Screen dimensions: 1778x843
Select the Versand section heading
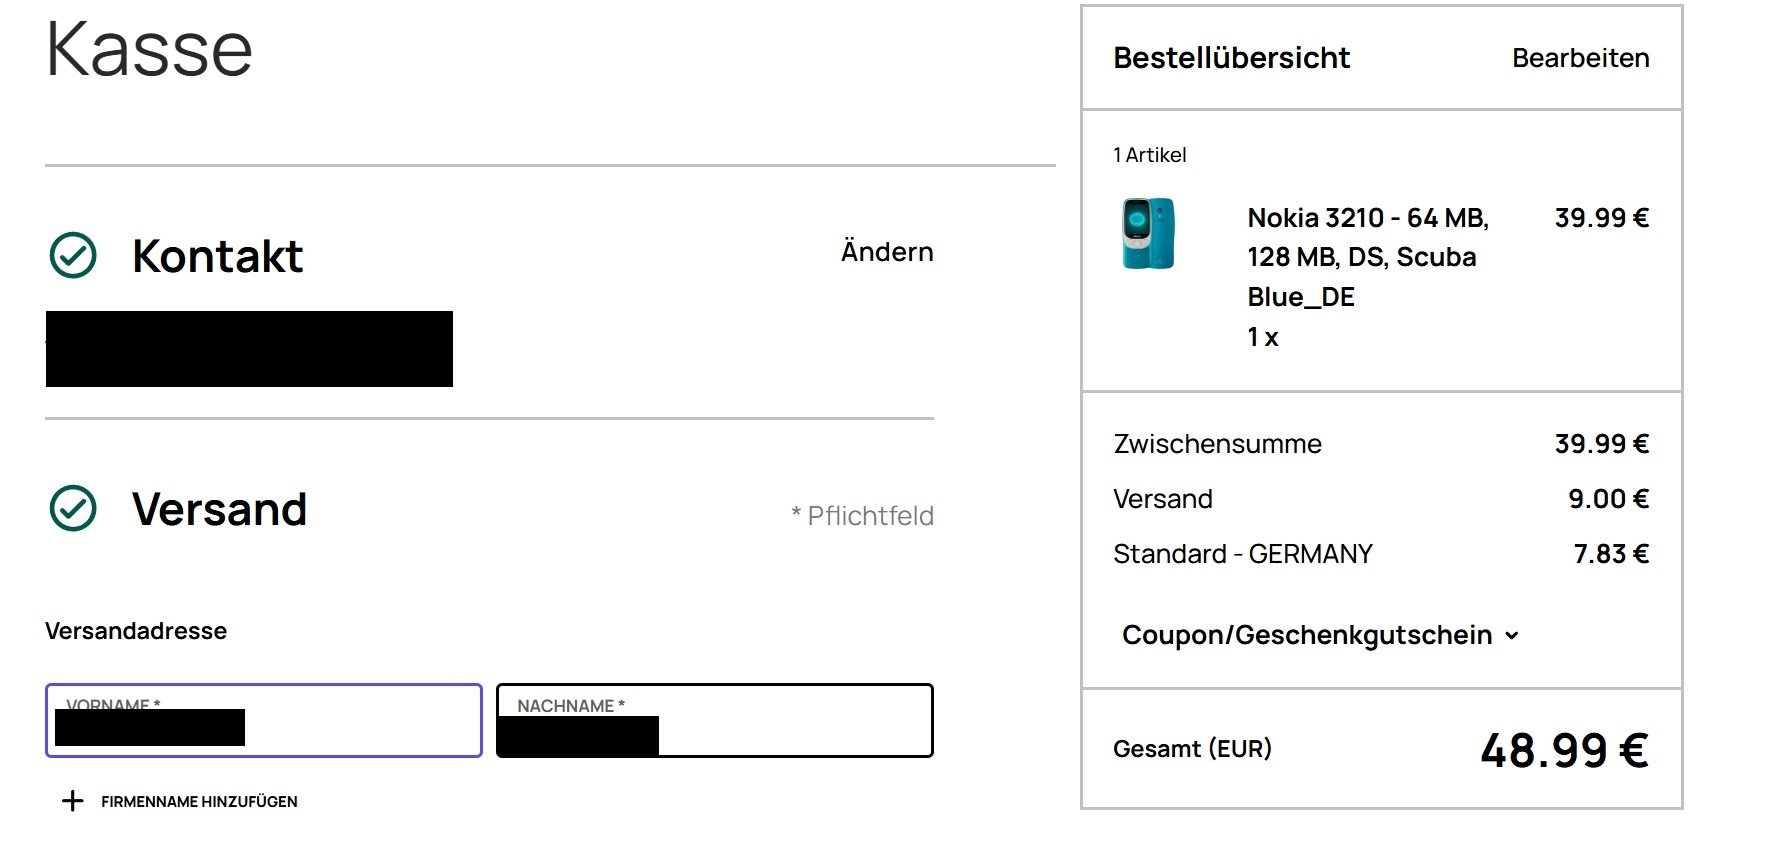click(x=219, y=509)
